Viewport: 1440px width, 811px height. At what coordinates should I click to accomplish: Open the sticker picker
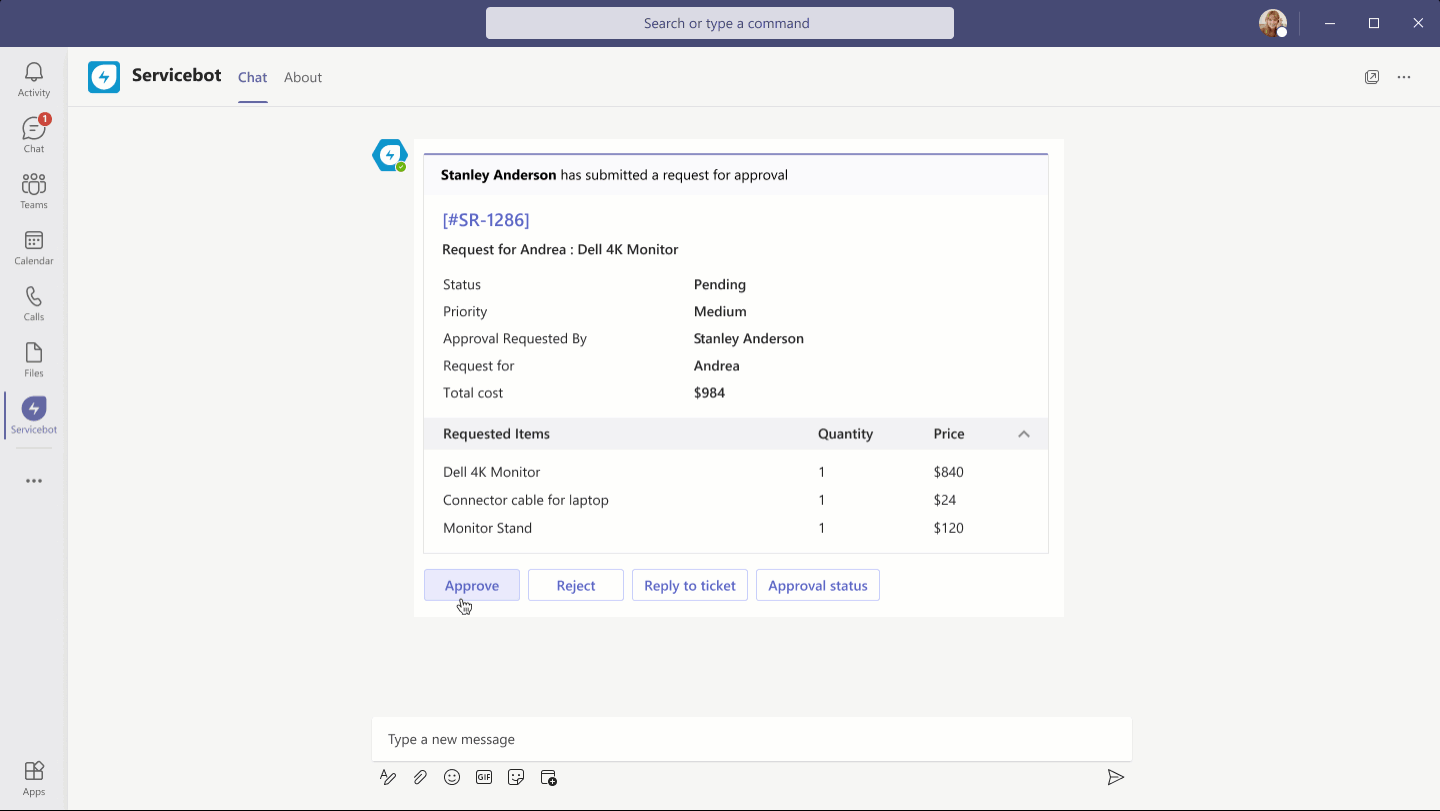[x=516, y=777]
